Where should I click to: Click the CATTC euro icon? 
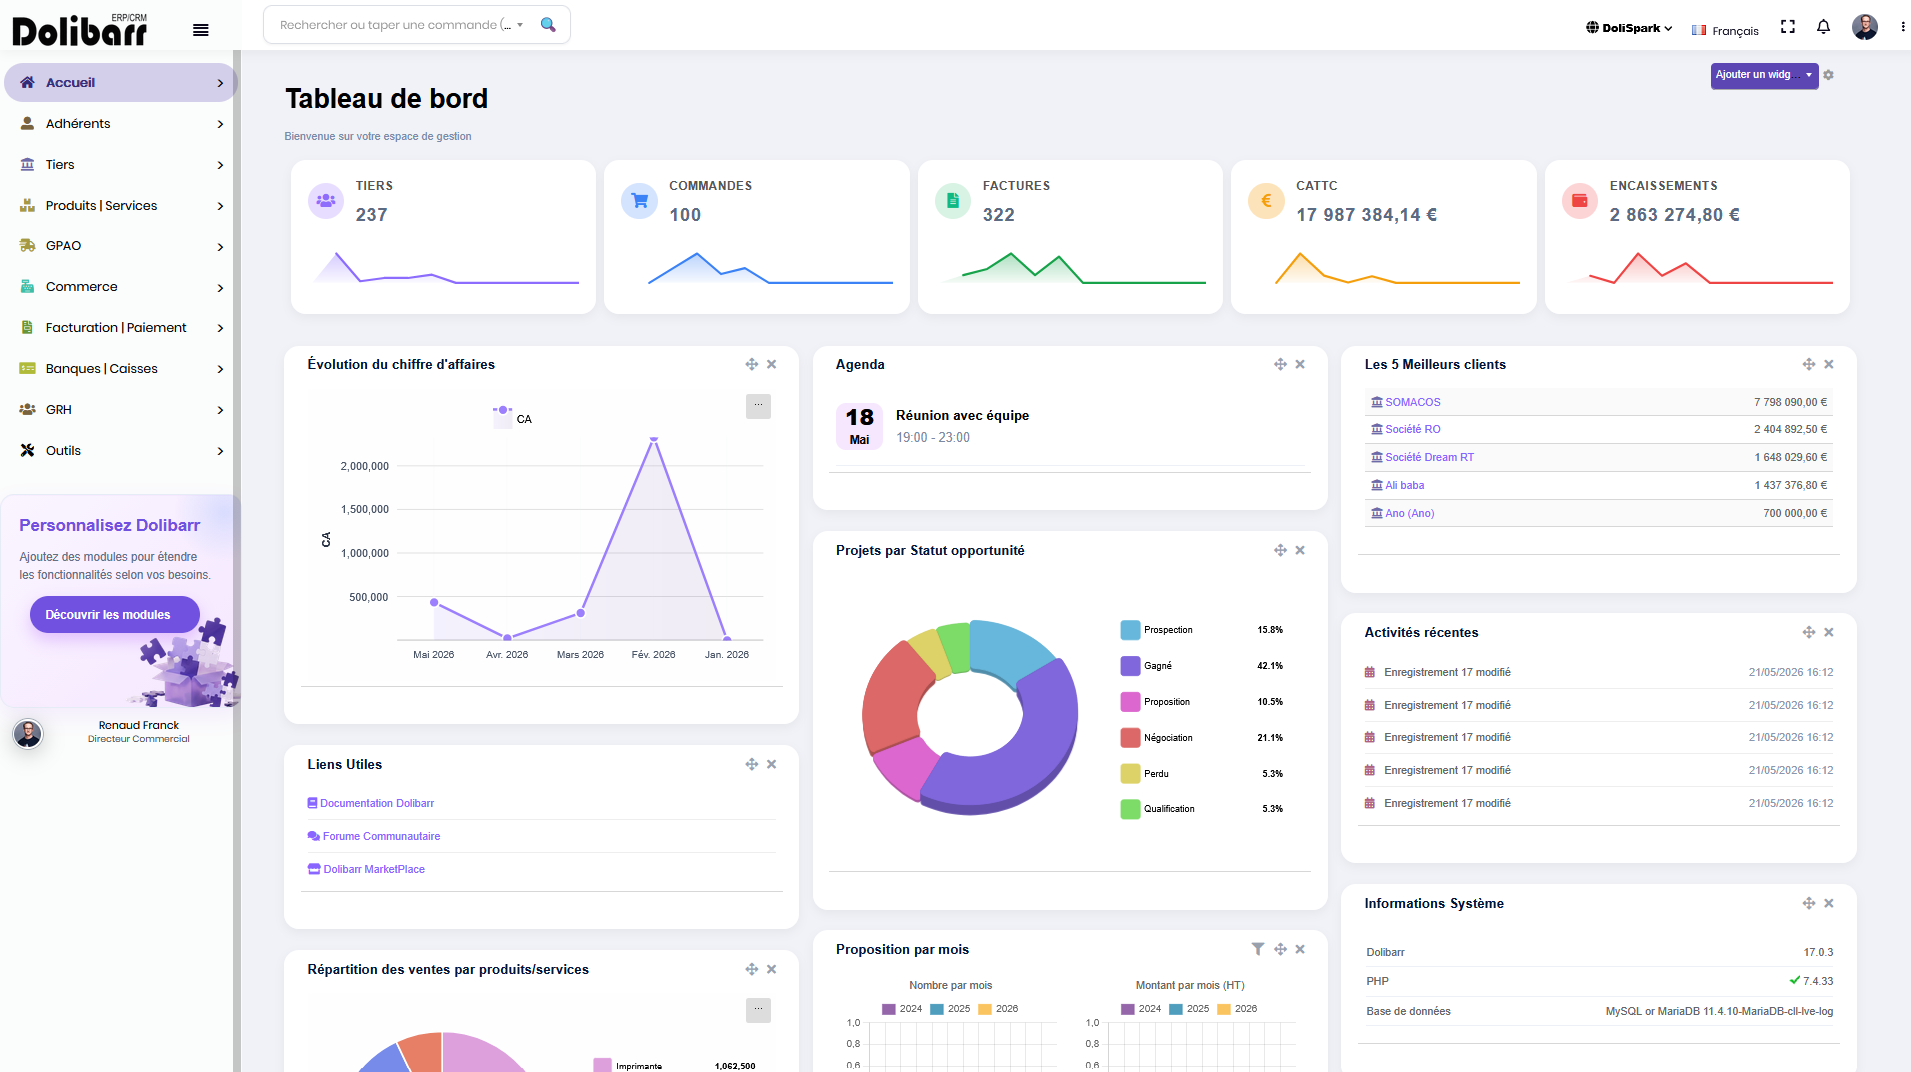pos(1266,200)
